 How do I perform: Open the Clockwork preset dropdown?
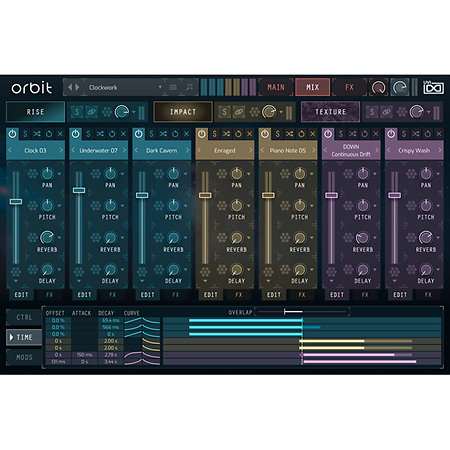(160, 87)
